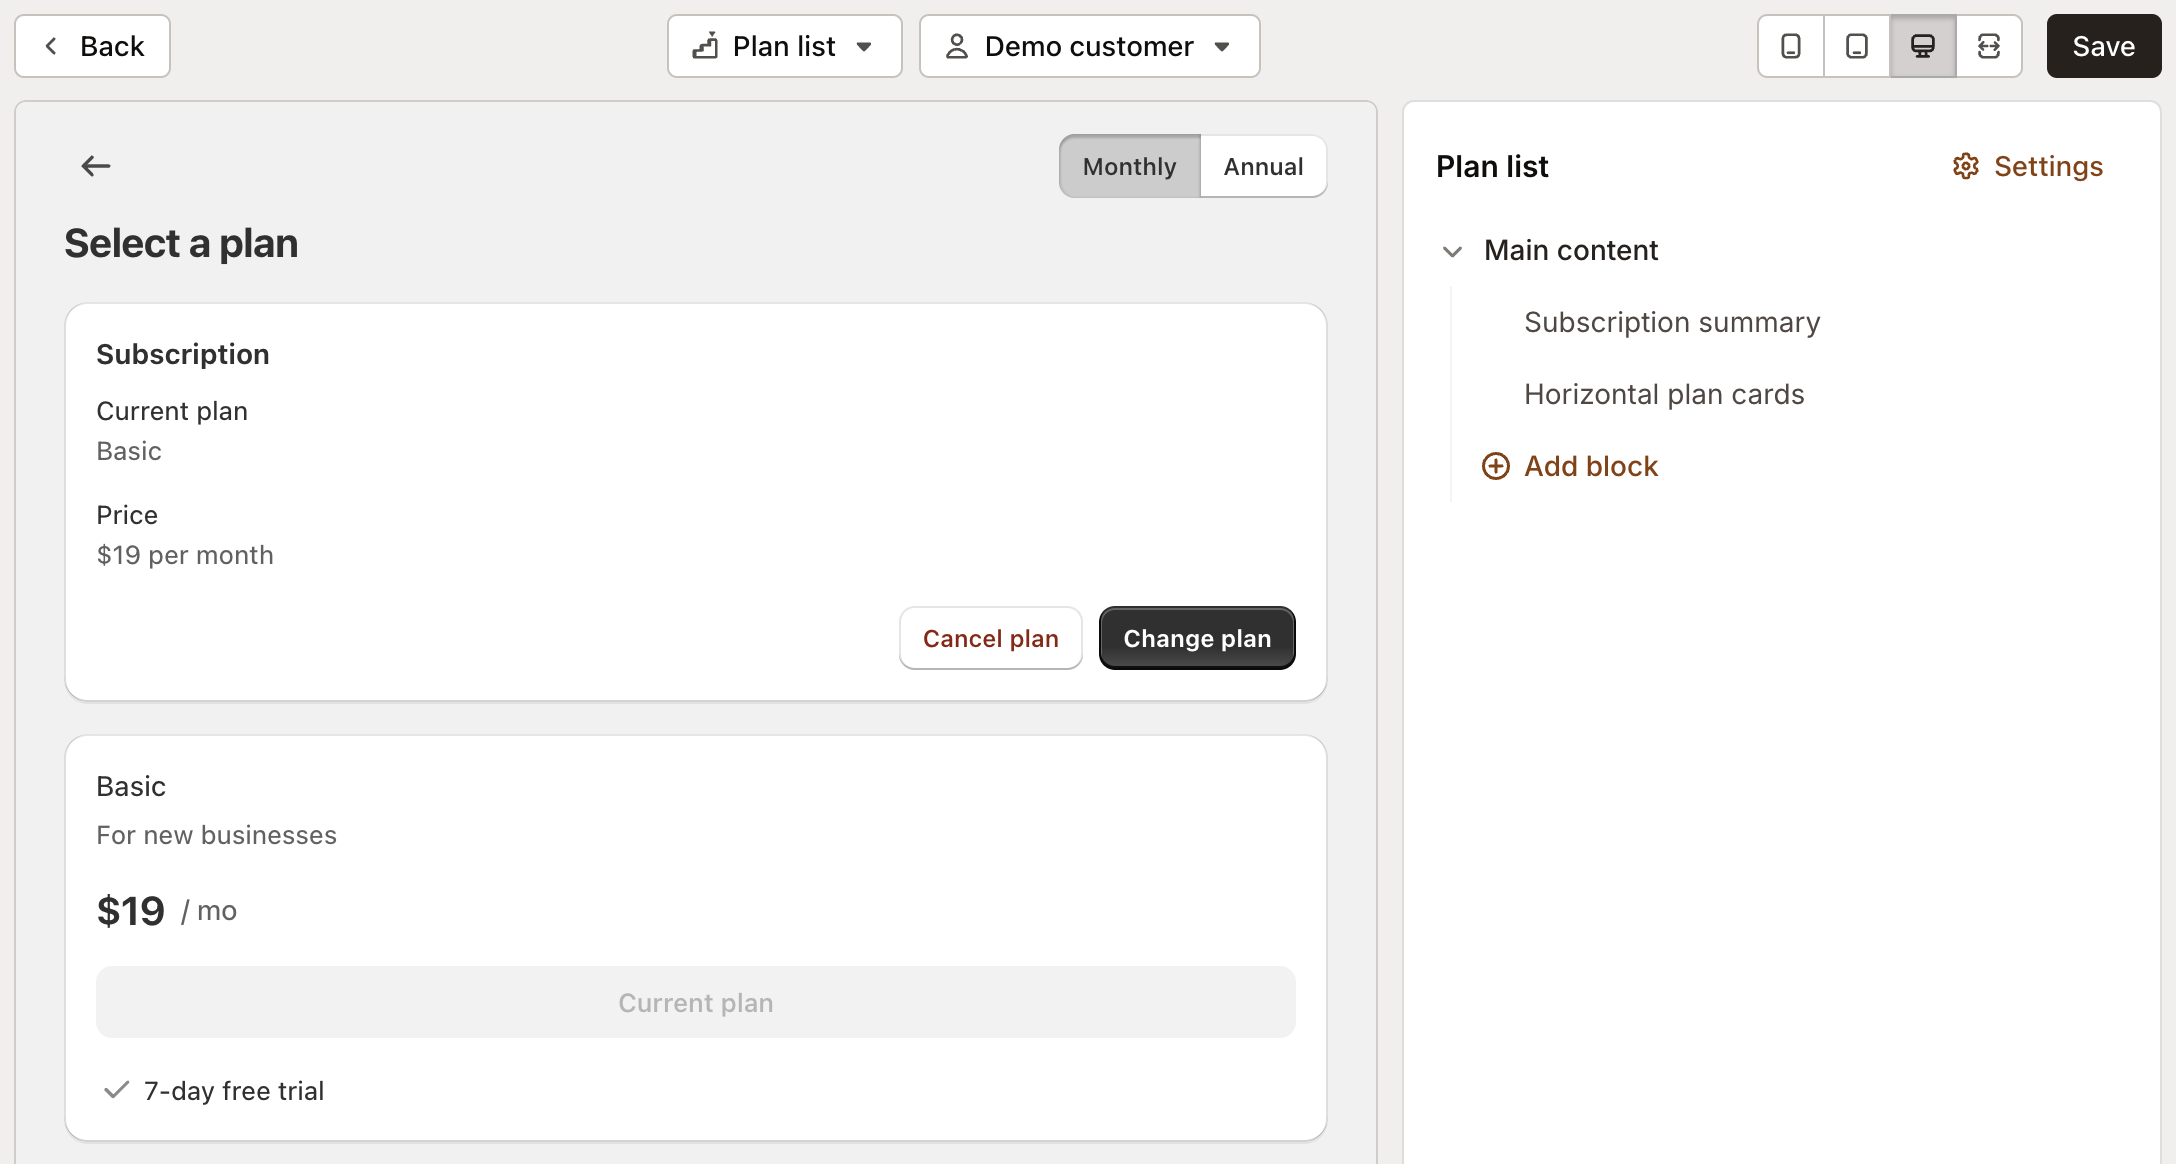Click the Cancel plan button
The height and width of the screenshot is (1164, 2176).
[990, 638]
